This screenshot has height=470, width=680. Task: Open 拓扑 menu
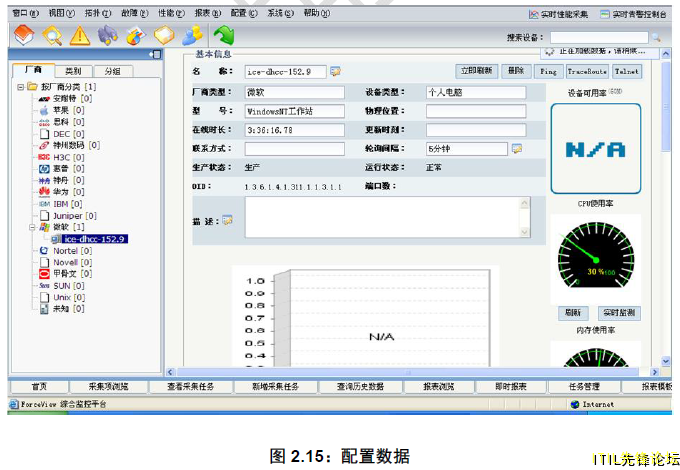tap(98, 13)
